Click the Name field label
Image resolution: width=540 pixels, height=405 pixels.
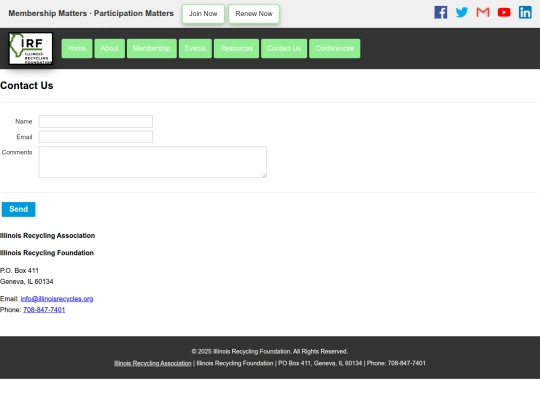(x=24, y=121)
